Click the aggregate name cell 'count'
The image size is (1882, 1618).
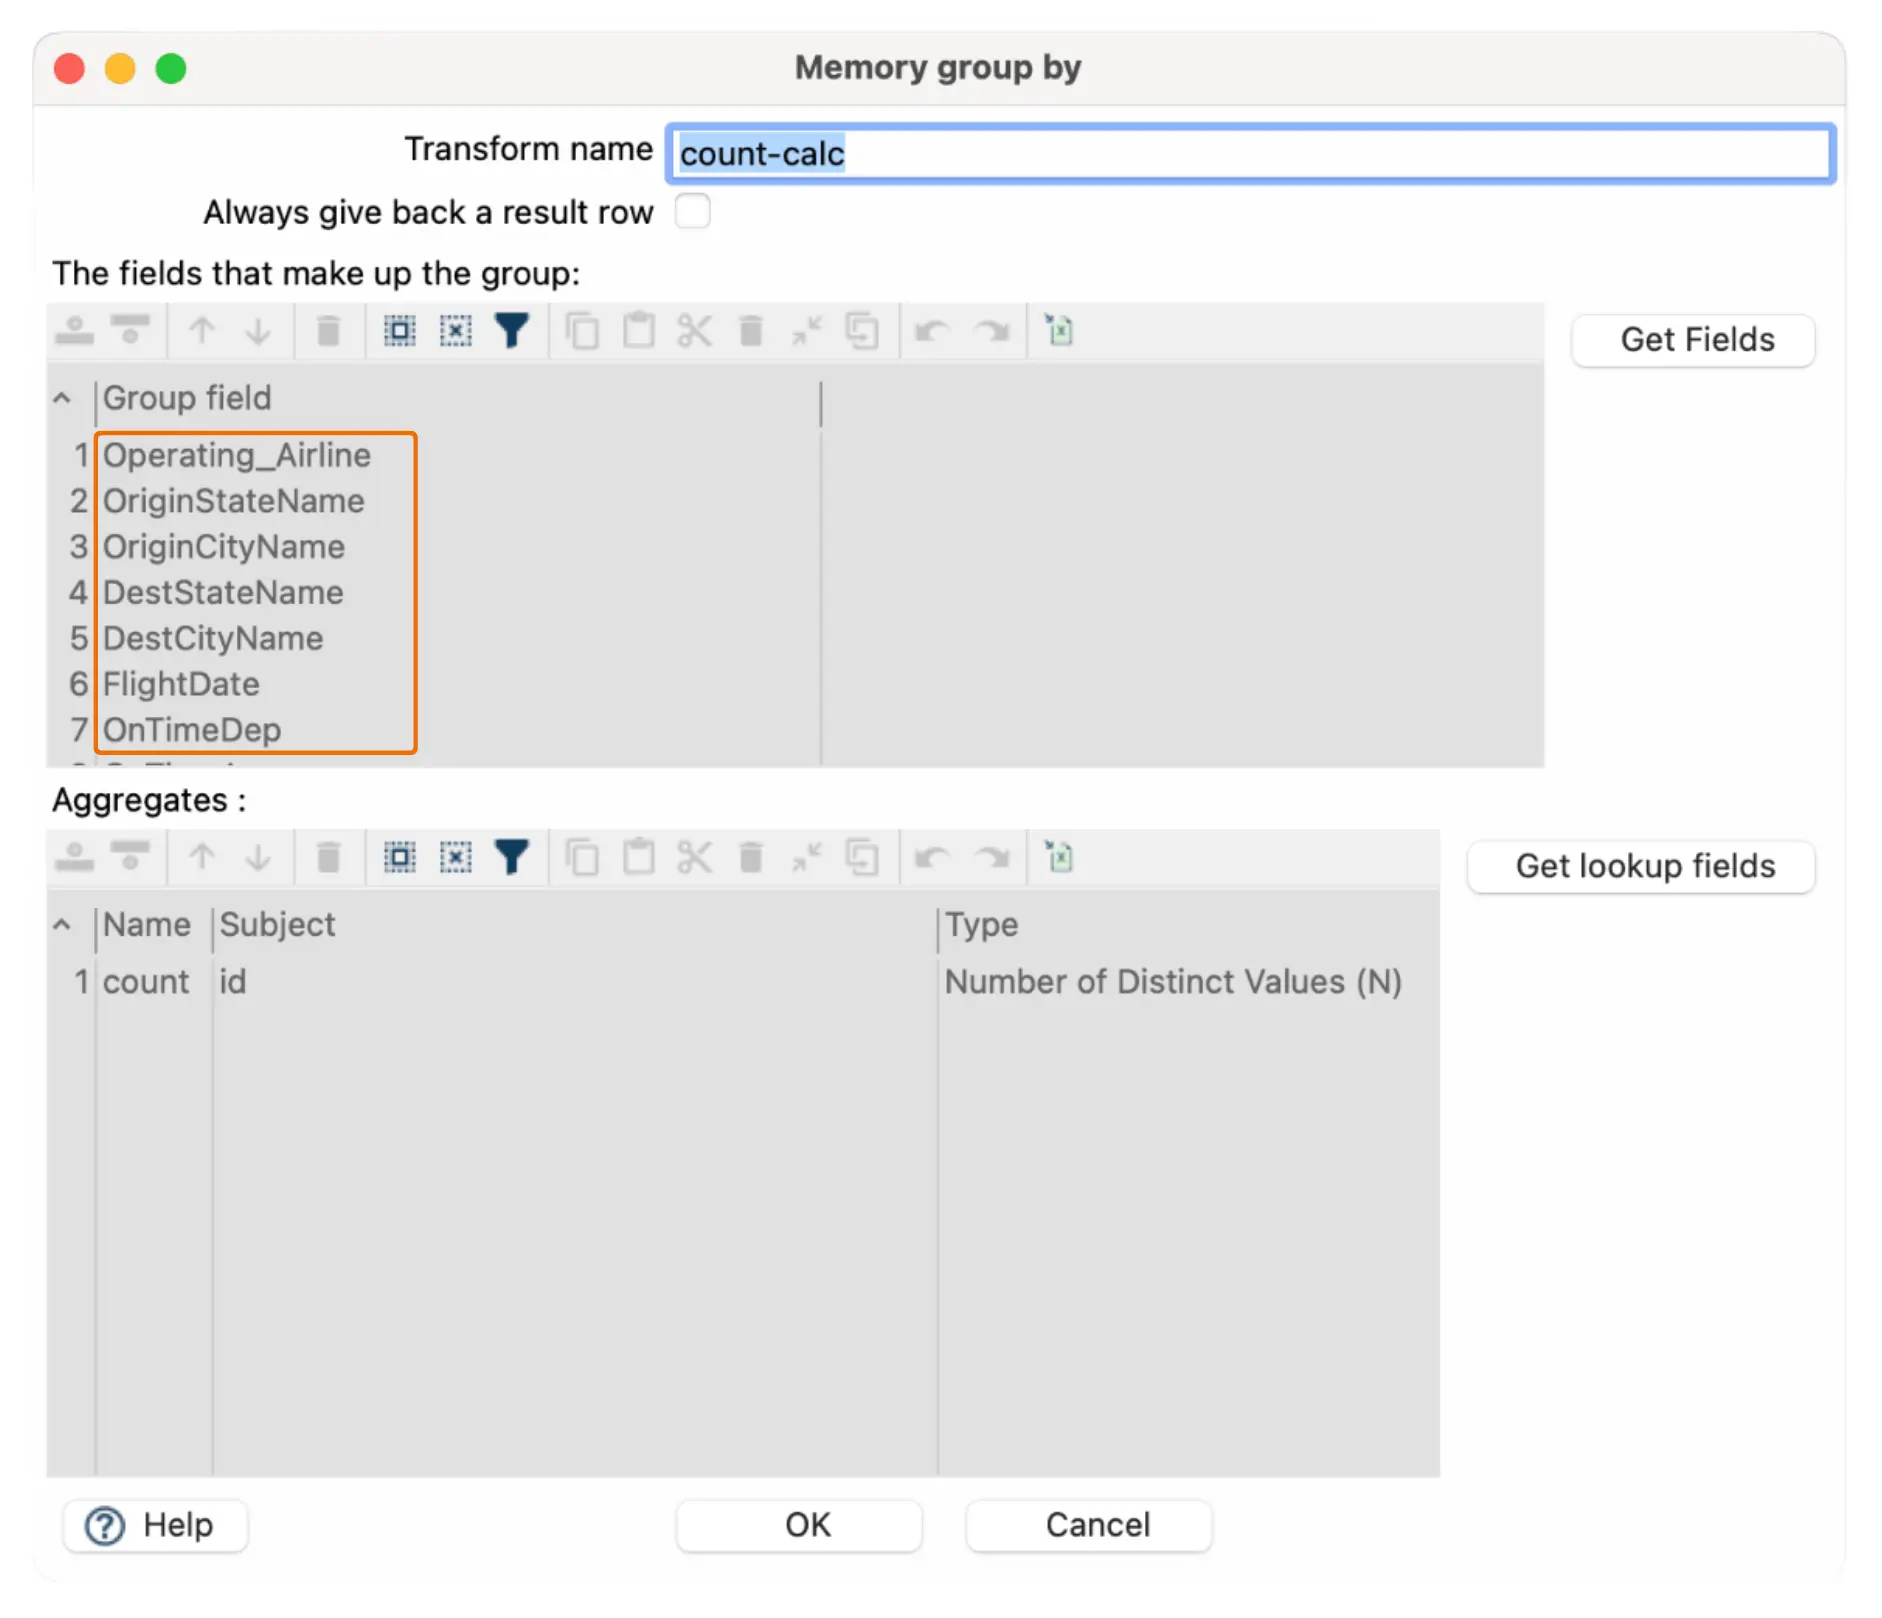click(146, 982)
